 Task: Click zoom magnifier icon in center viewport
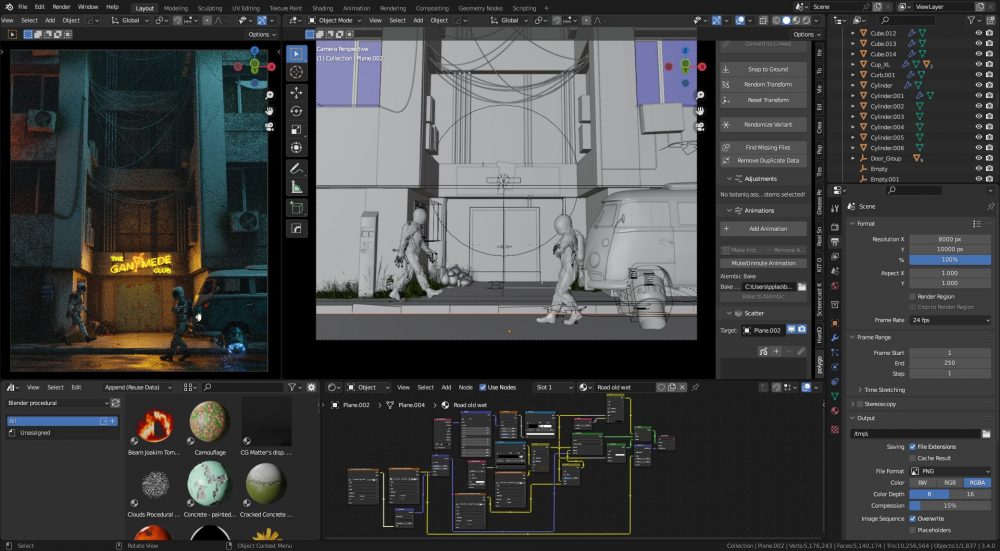(x=700, y=95)
